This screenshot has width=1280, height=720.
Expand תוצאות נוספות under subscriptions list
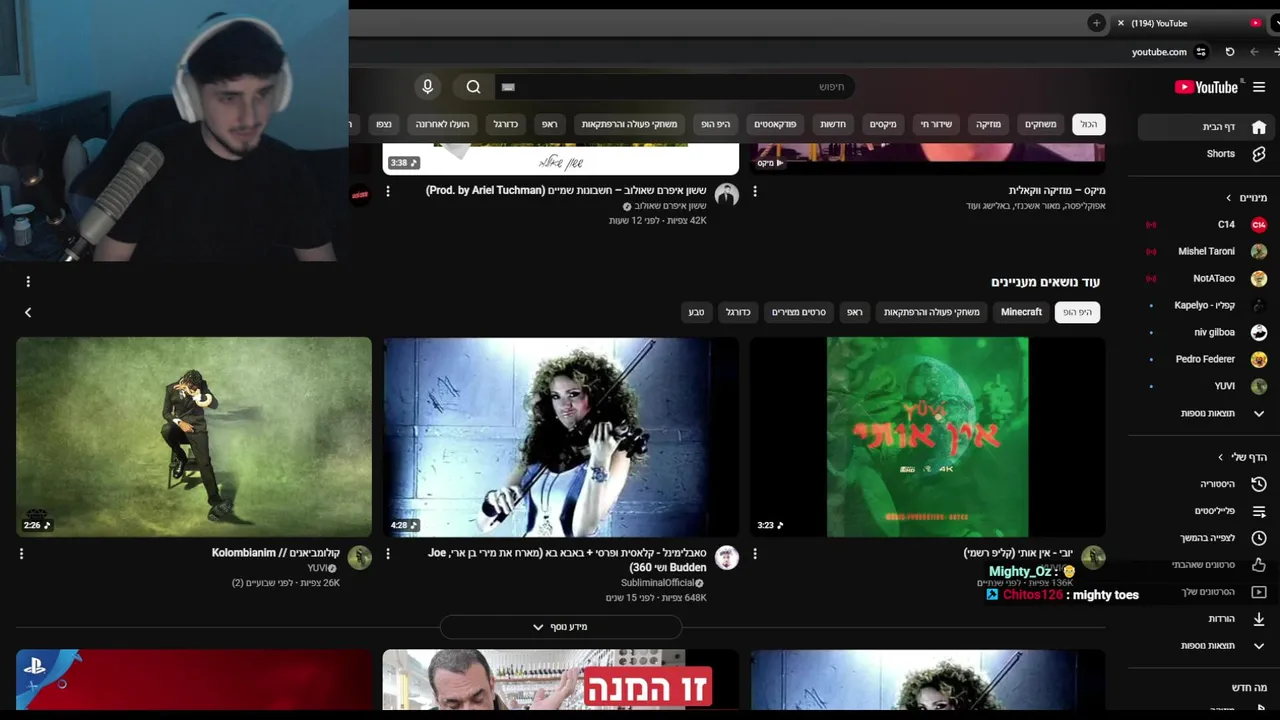(x=1204, y=414)
